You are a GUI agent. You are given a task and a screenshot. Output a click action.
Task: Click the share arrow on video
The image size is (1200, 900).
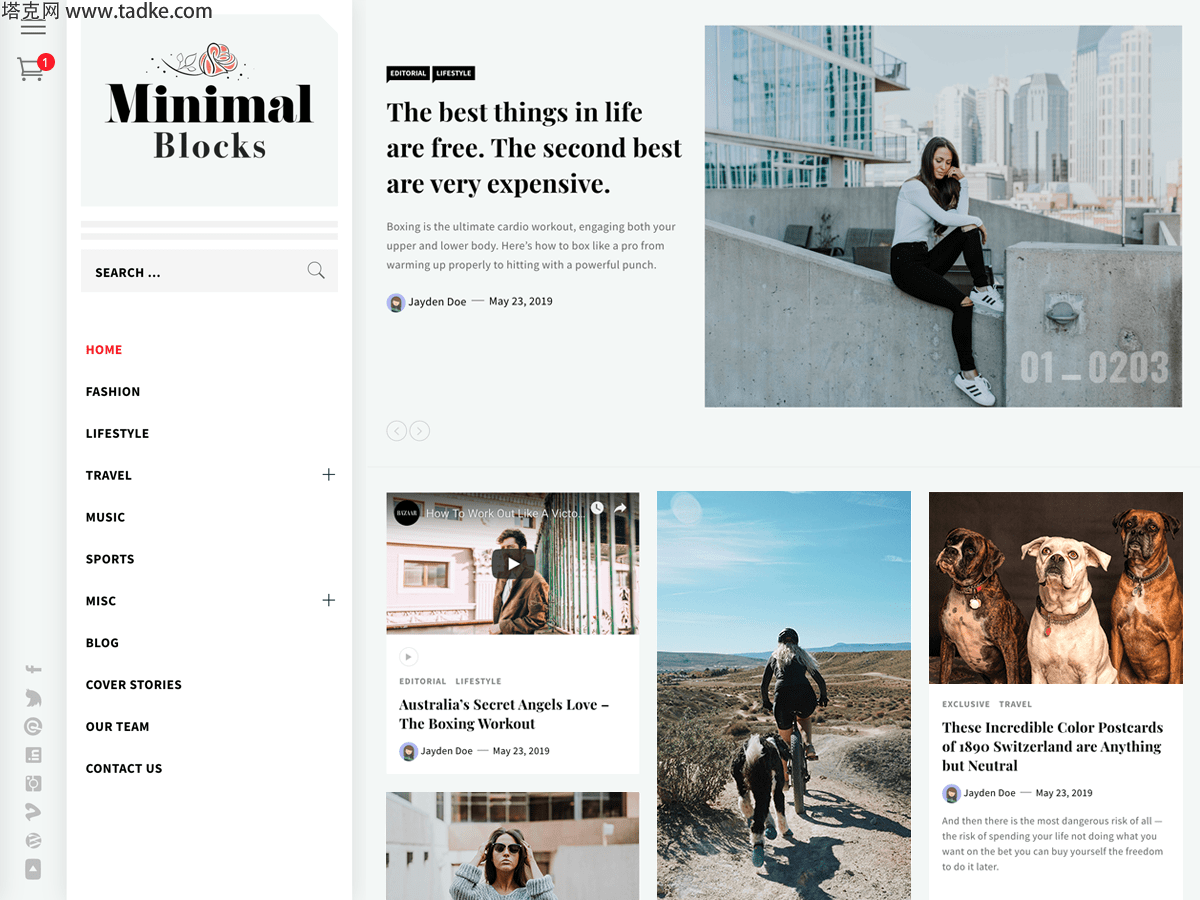point(620,508)
